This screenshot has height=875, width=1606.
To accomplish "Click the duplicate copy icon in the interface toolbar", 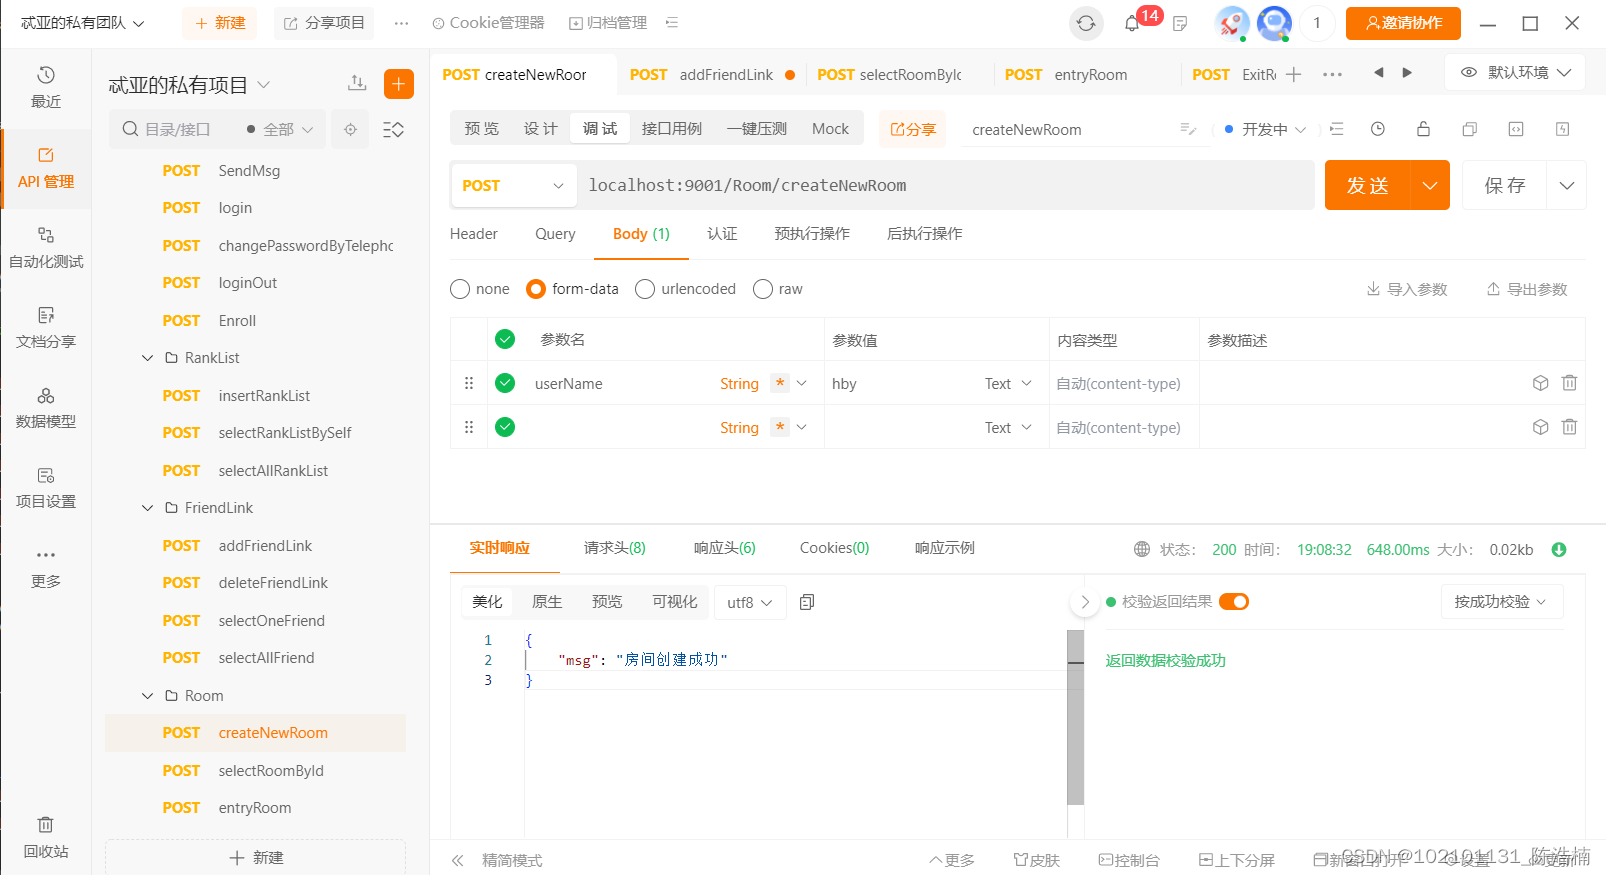I will click(1470, 129).
